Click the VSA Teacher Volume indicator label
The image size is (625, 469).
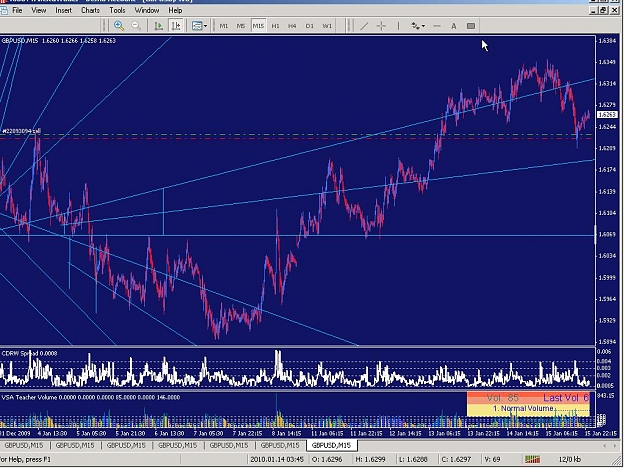point(90,397)
